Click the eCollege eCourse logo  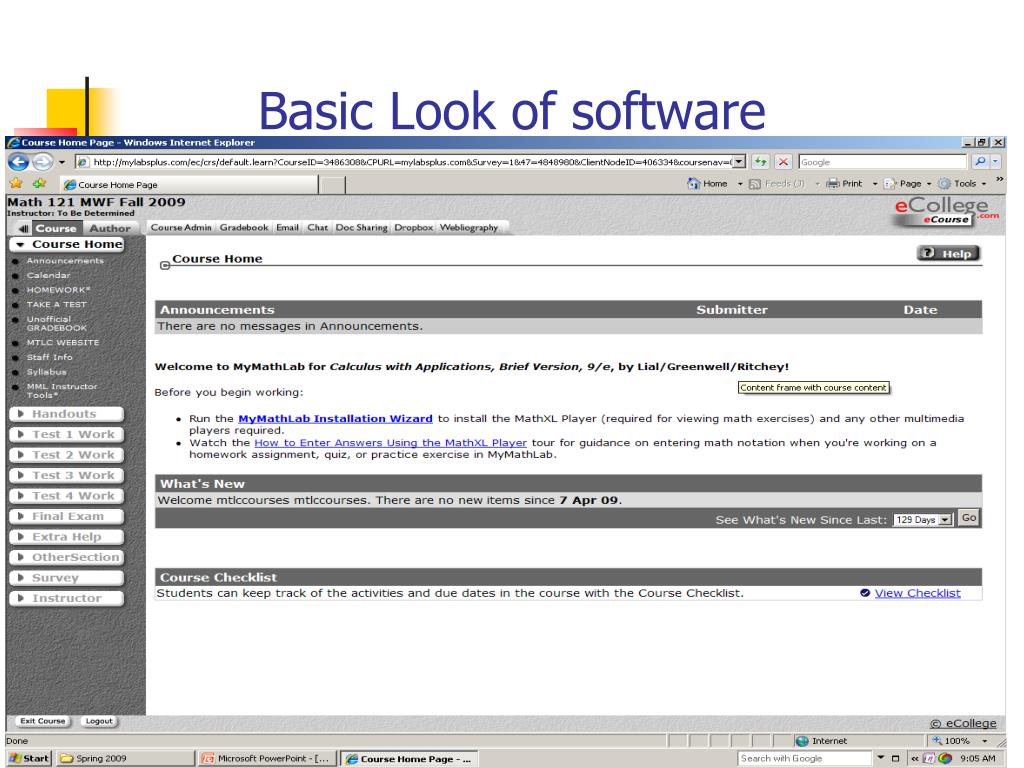click(x=946, y=212)
